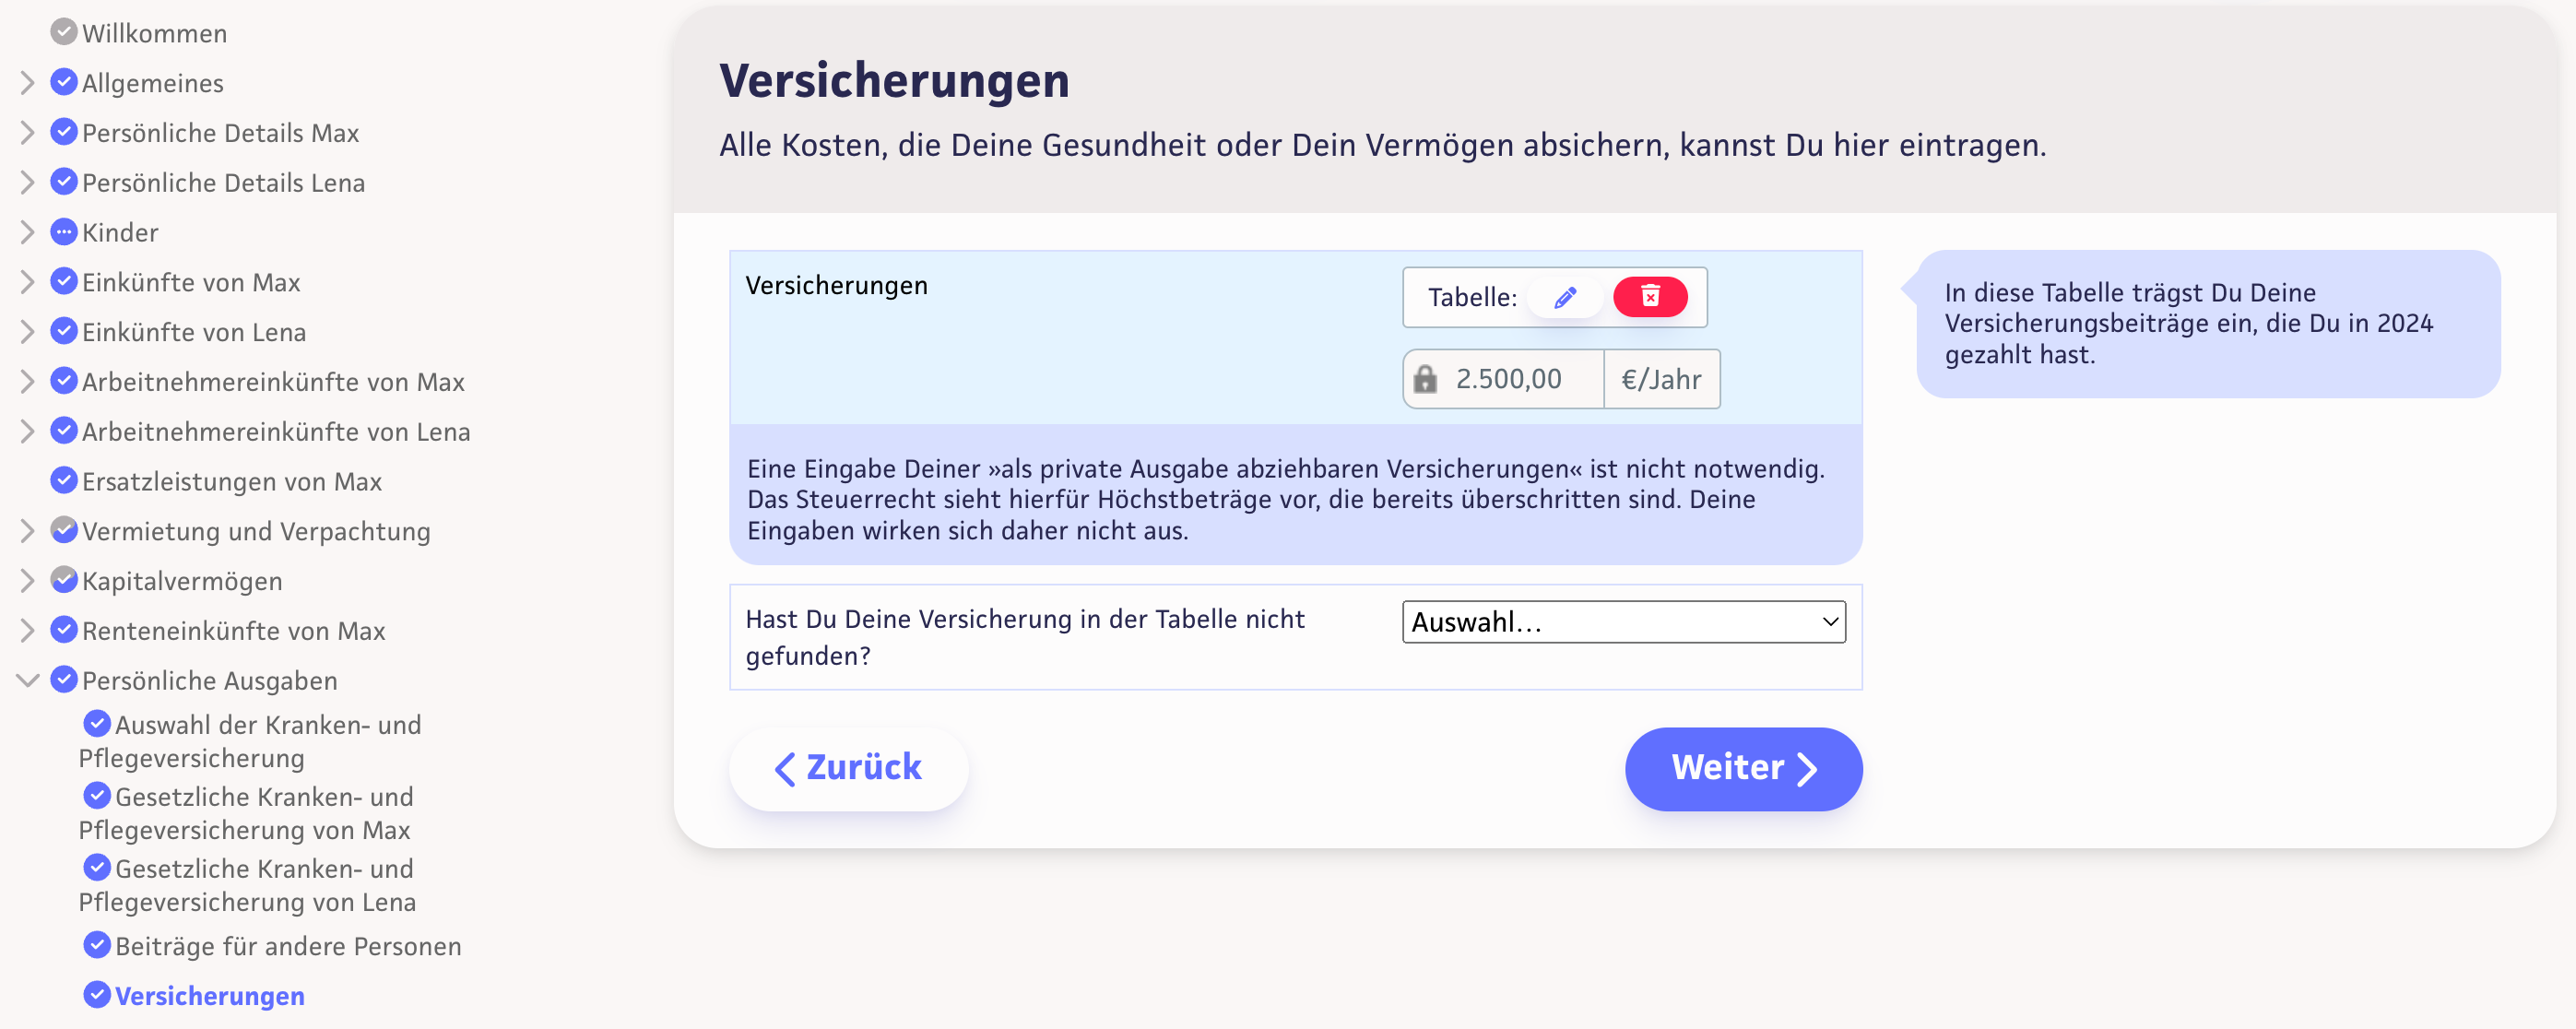Expand the Vermietung und Verpachtung chevron
Image resolution: width=2576 pixels, height=1029 pixels.
[27, 531]
